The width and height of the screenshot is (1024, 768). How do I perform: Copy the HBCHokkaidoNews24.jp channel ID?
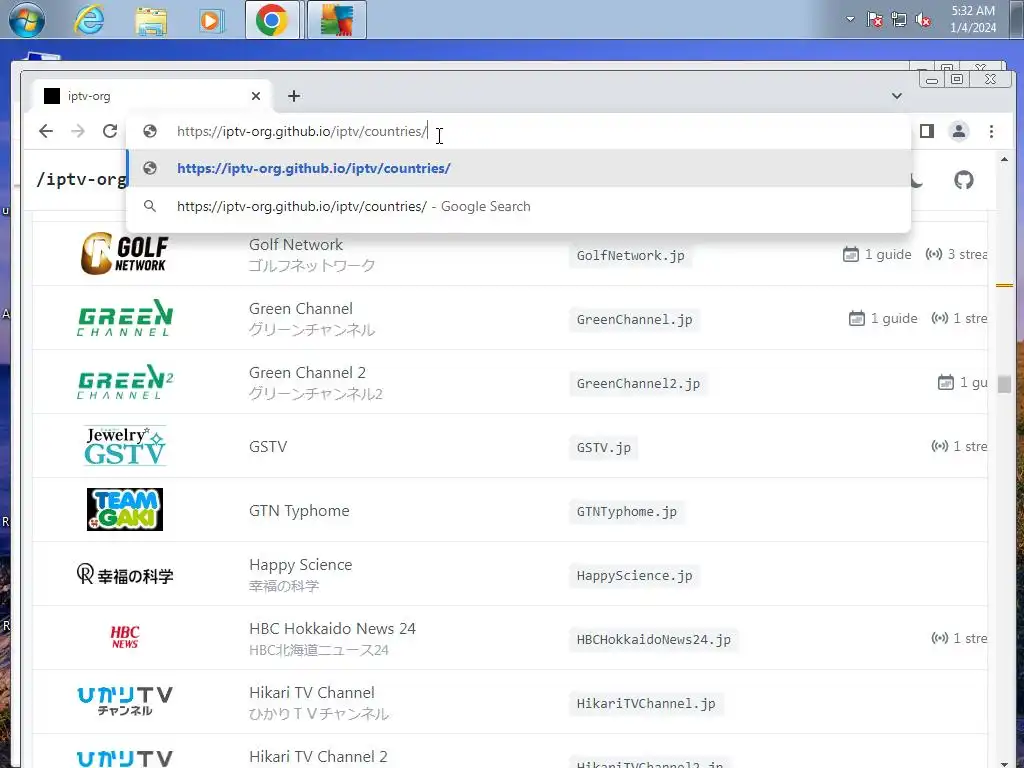pyautogui.click(x=653, y=639)
